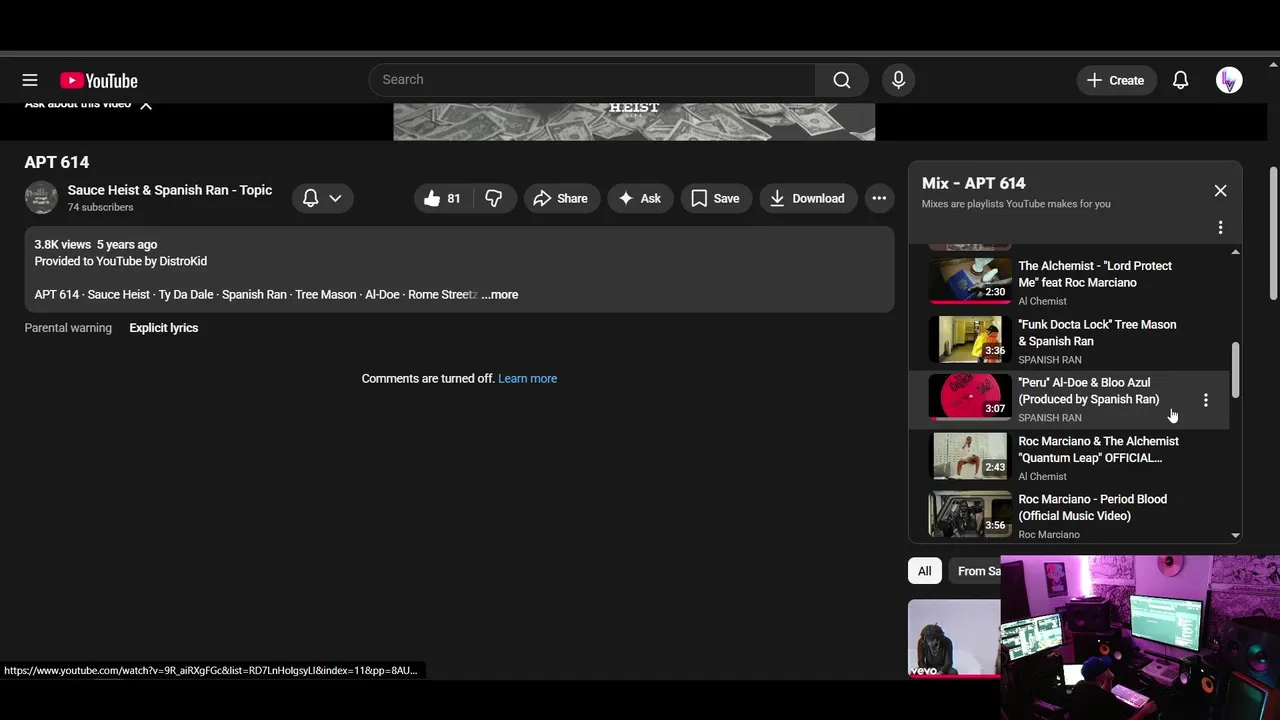Open Learn more about comments link
Image resolution: width=1280 pixels, height=720 pixels.
point(528,379)
